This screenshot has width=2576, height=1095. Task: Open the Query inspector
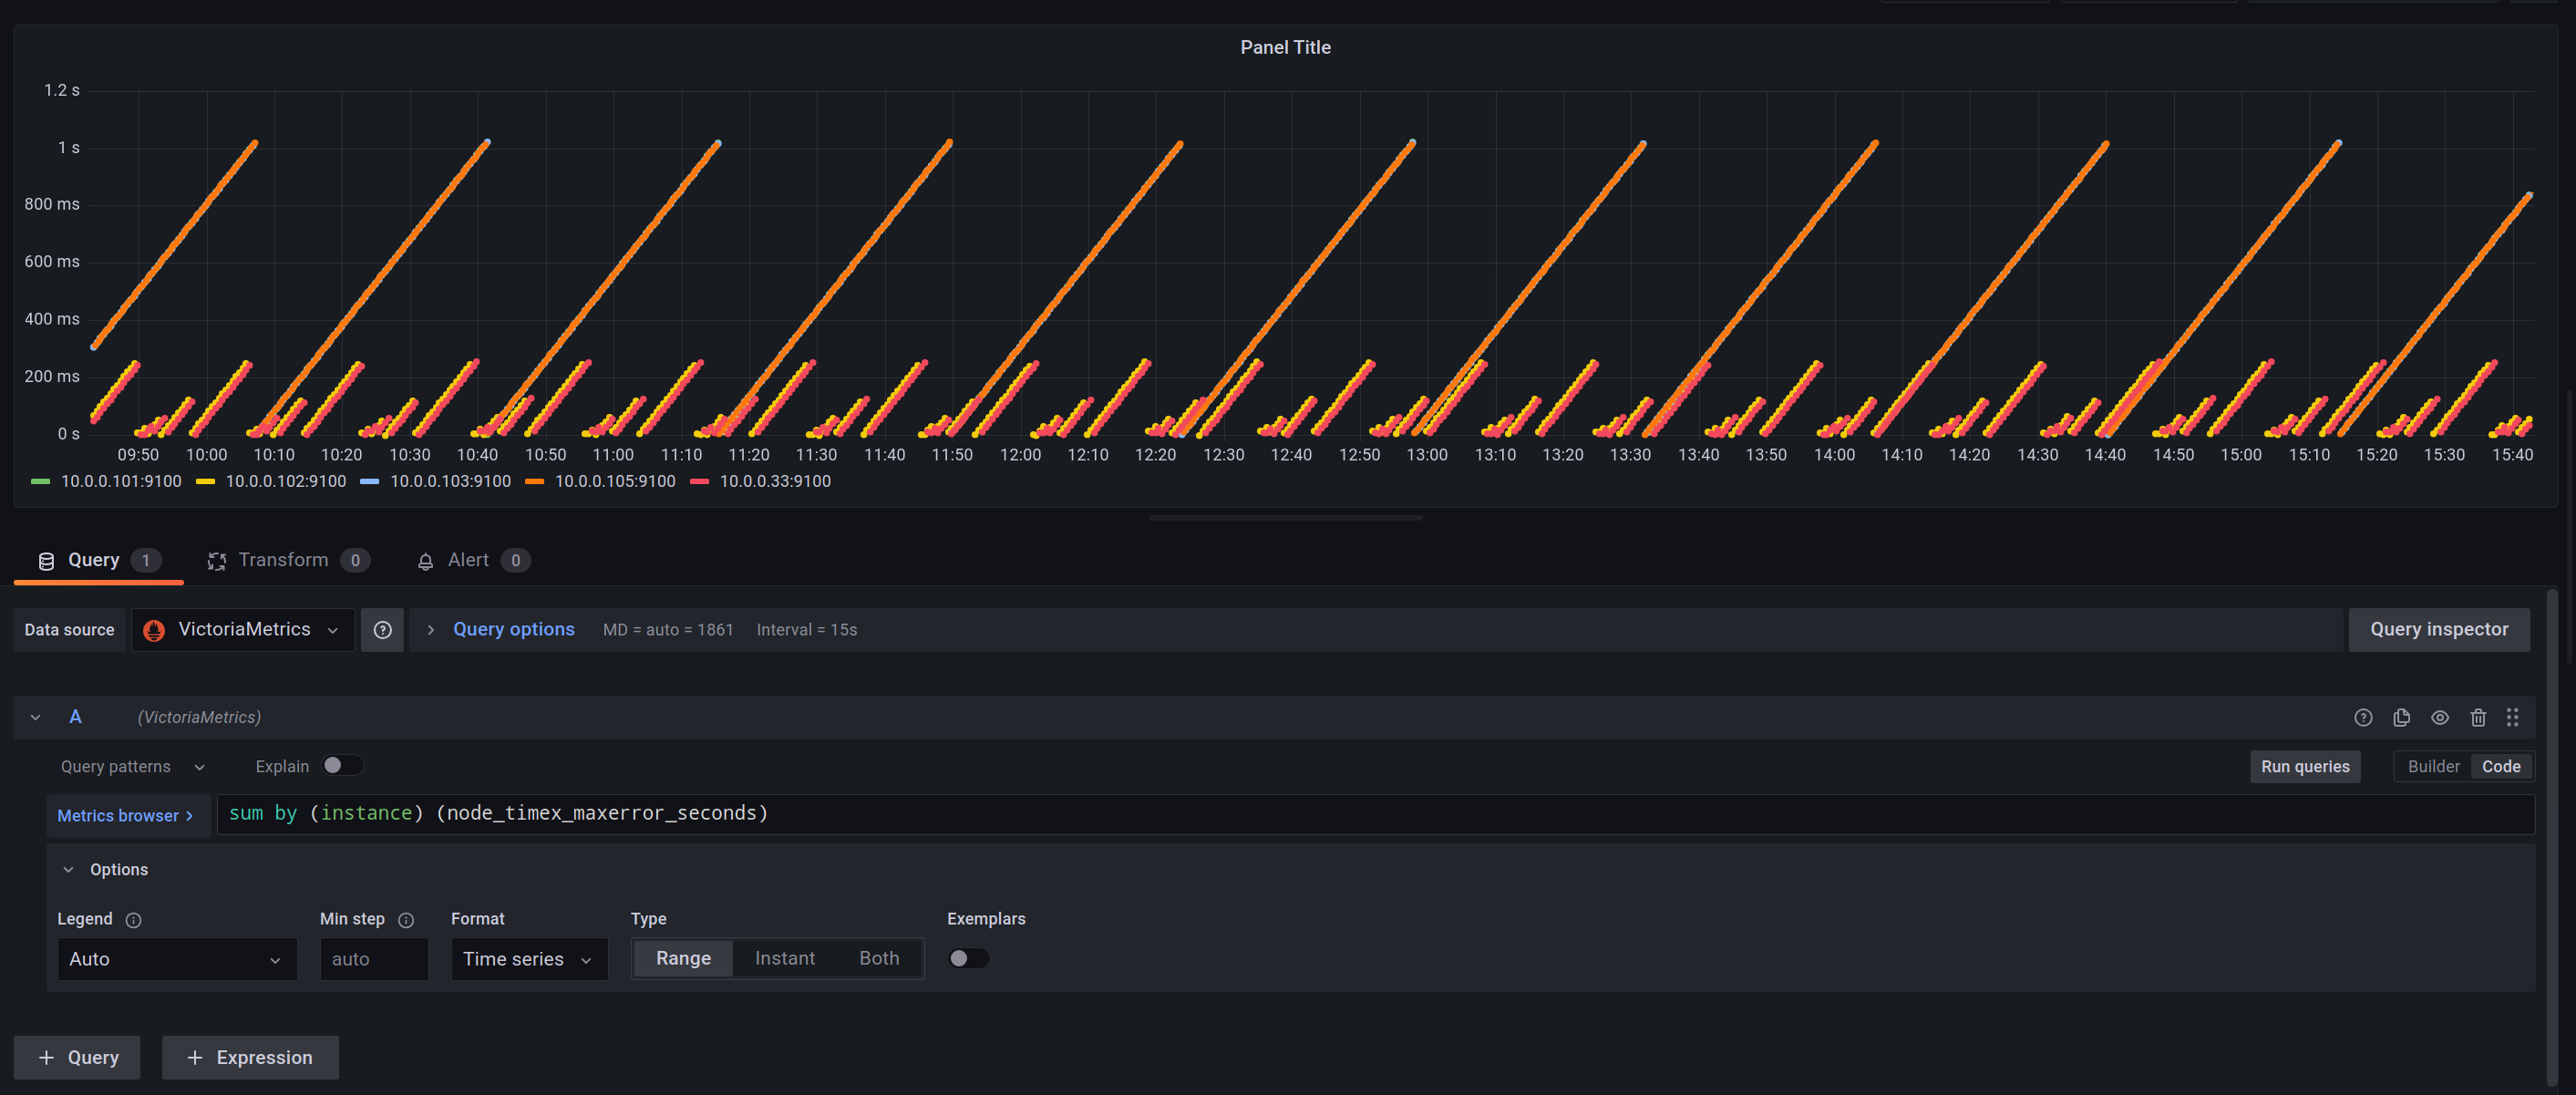(2440, 629)
